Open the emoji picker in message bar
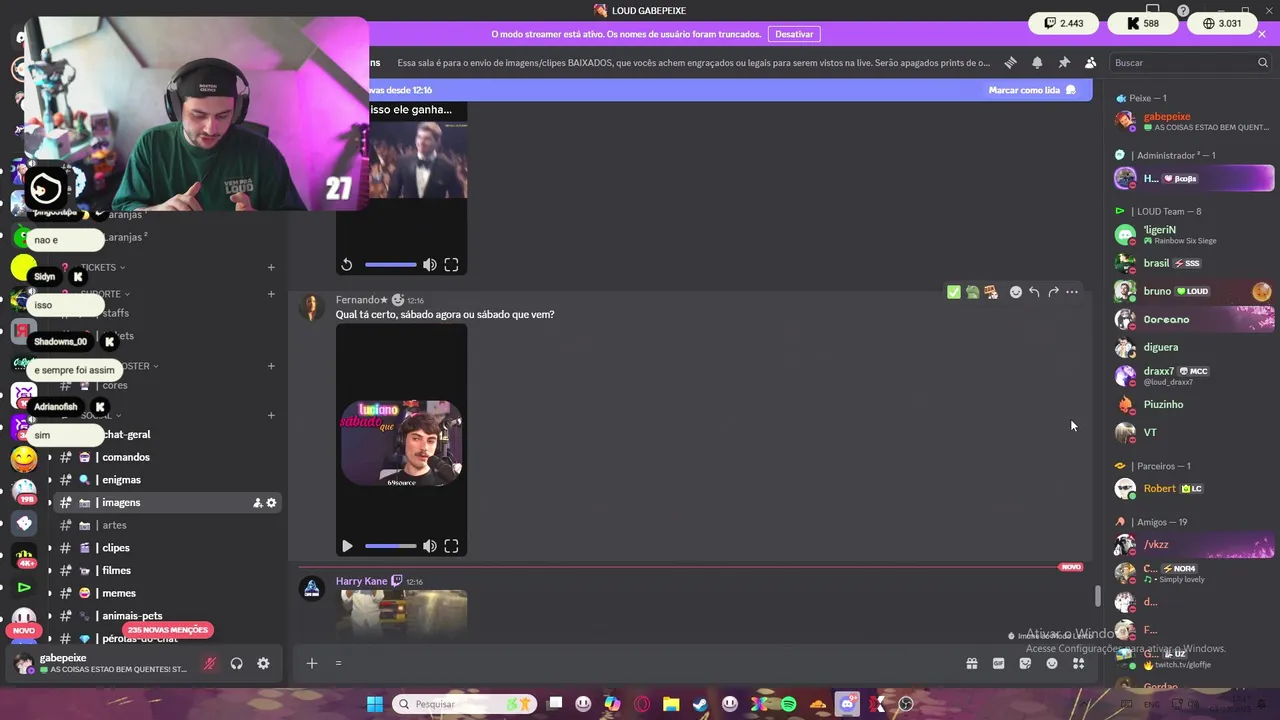Screen dimensions: 1280x720 tap(1052, 663)
